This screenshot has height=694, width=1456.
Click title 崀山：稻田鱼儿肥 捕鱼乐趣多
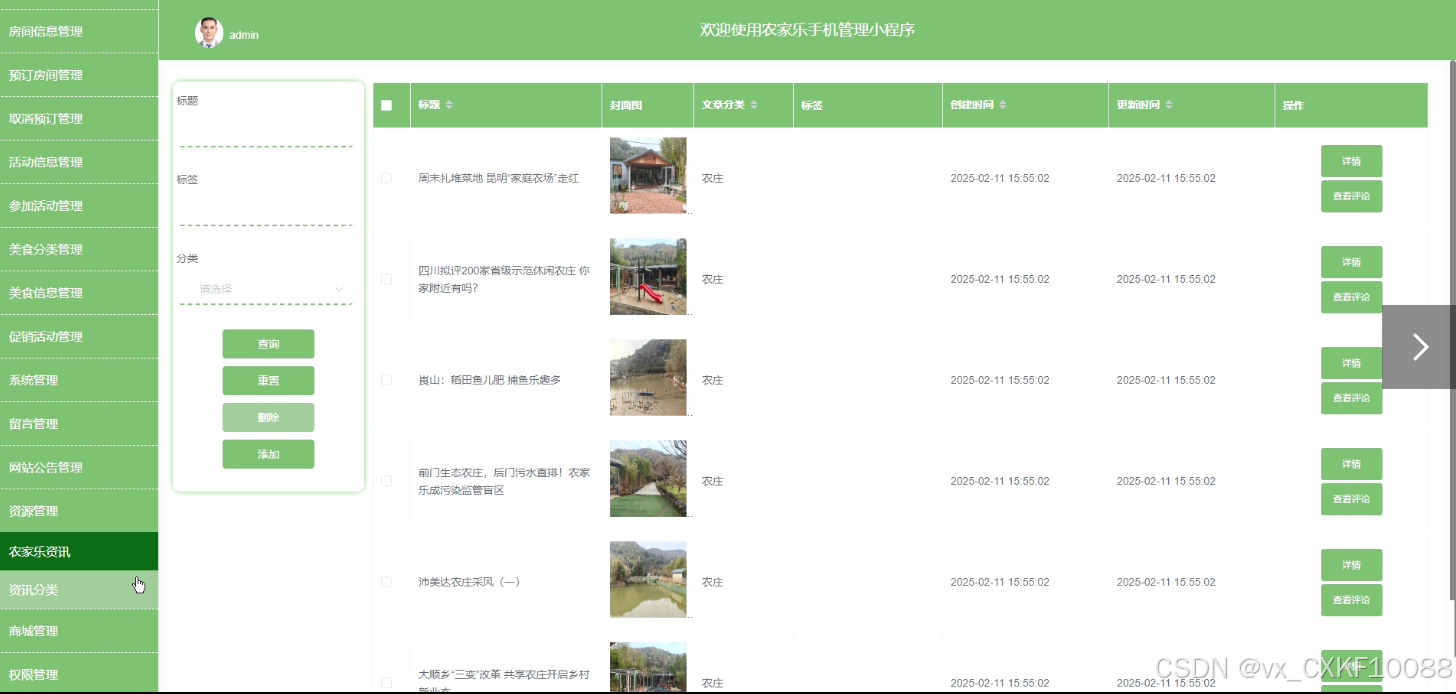489,380
